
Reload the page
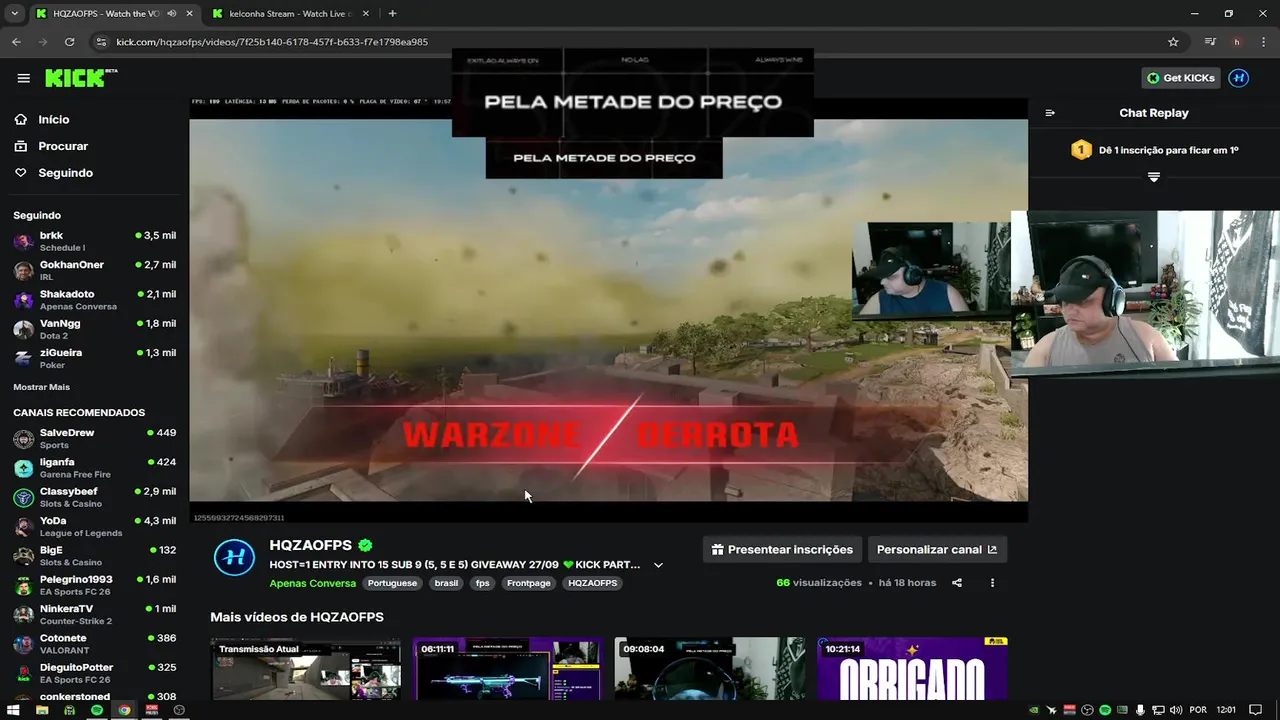click(x=69, y=42)
